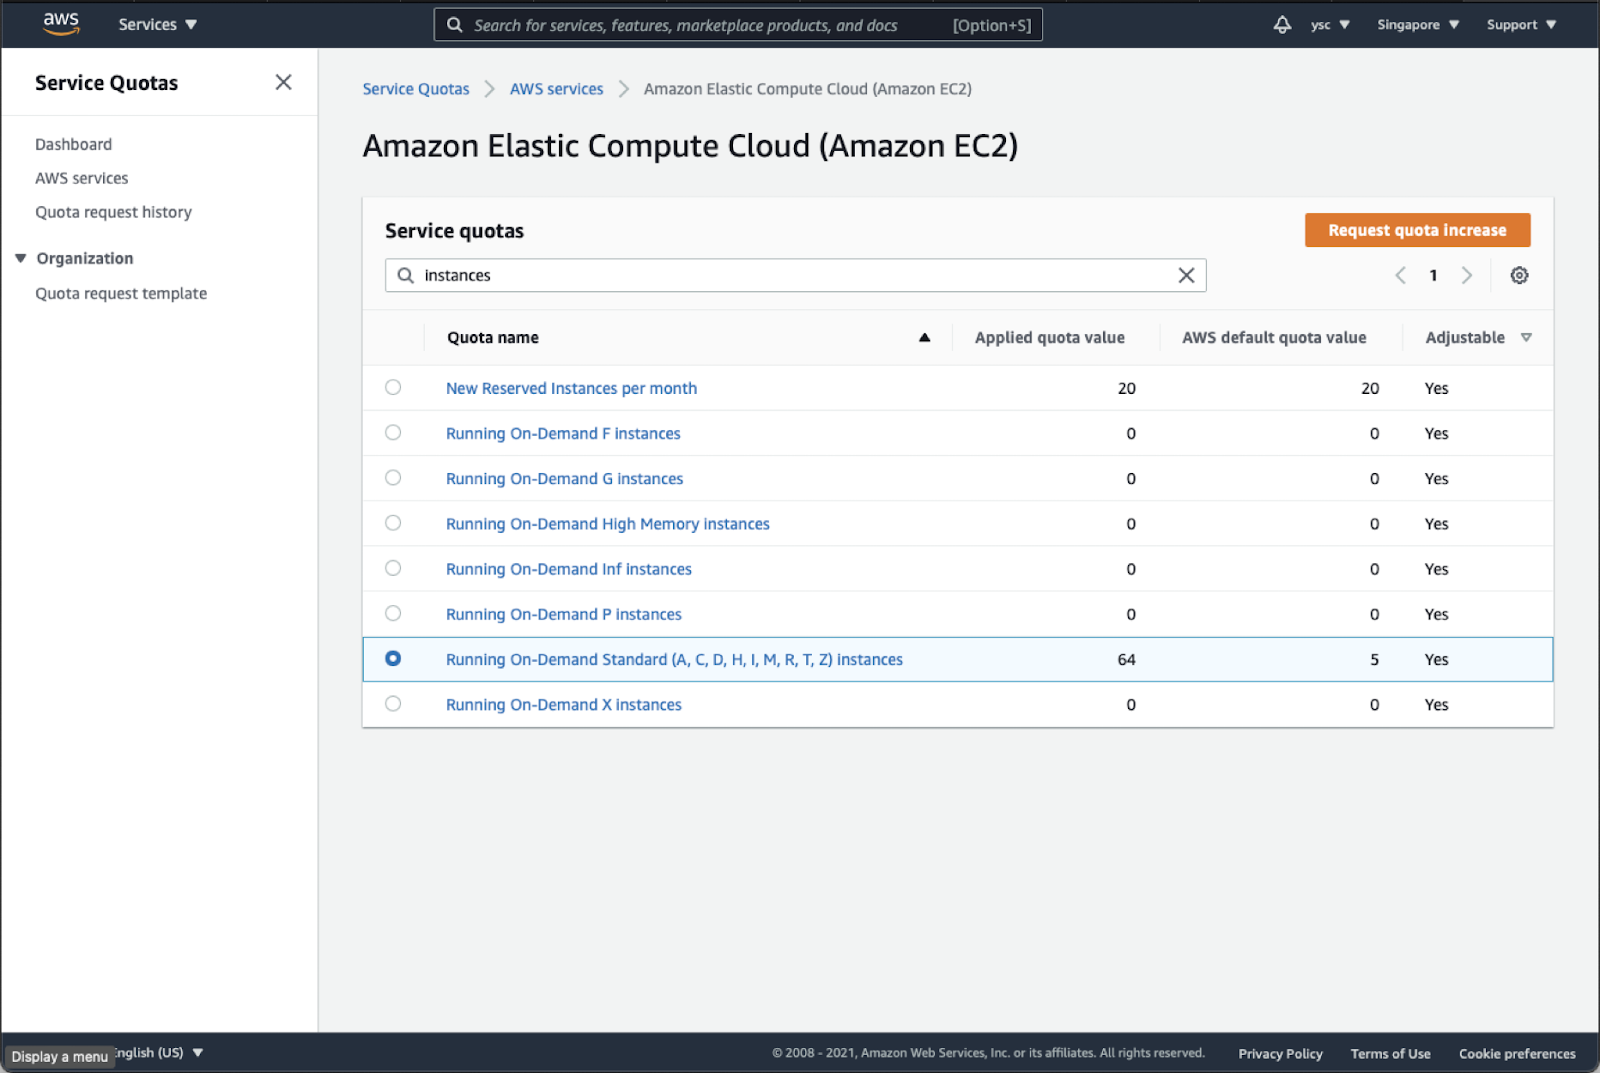Viewport: 1600px width, 1073px height.
Task: Select Running On-Demand G instances radio
Action: (393, 478)
